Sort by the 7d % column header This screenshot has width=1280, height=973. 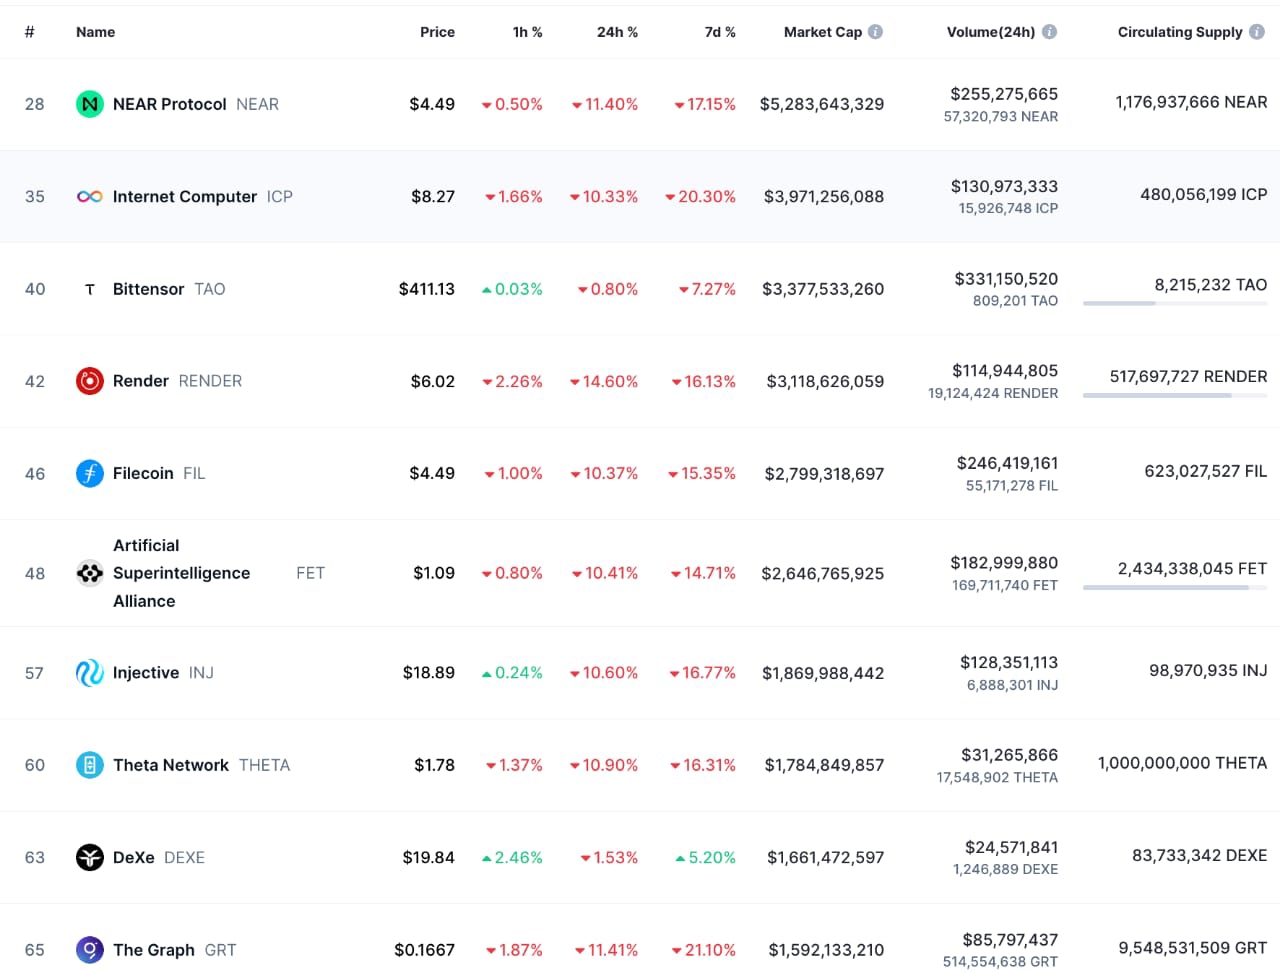pyautogui.click(x=719, y=32)
